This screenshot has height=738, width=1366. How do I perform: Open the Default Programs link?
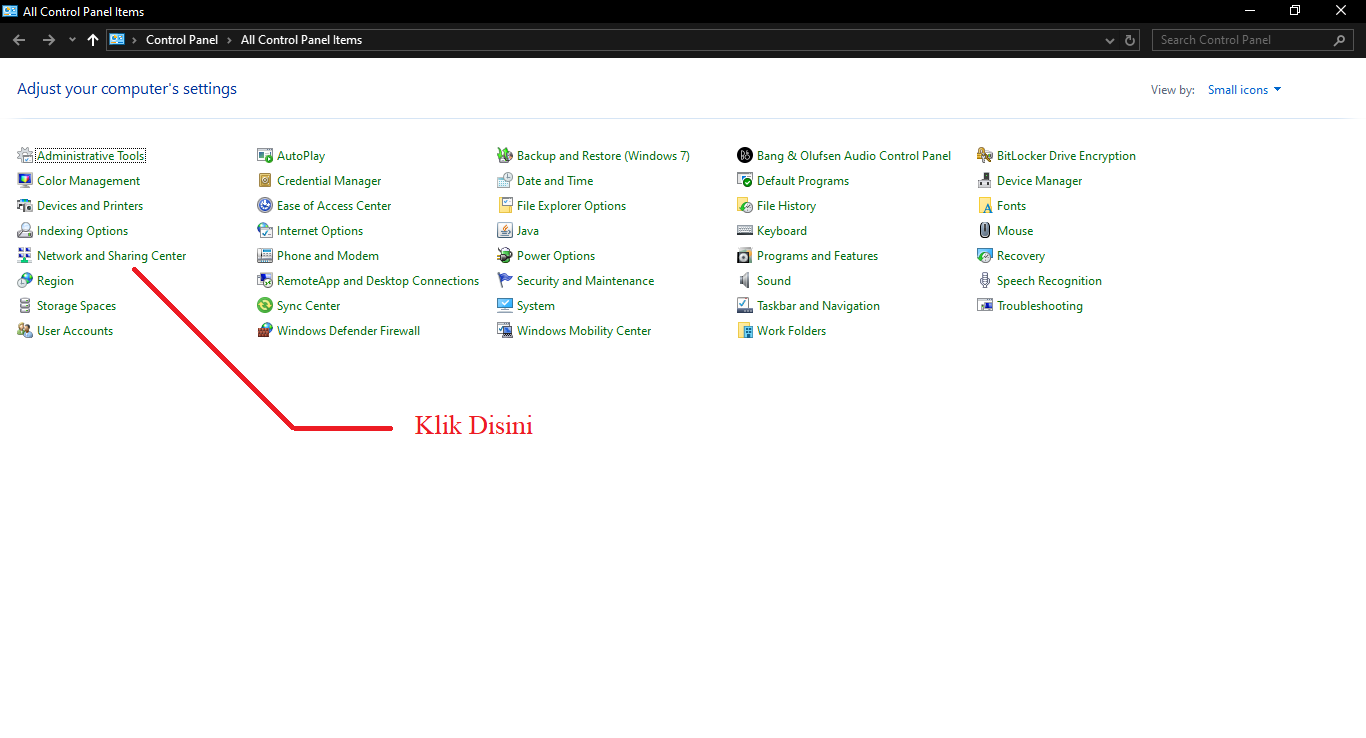click(x=803, y=181)
